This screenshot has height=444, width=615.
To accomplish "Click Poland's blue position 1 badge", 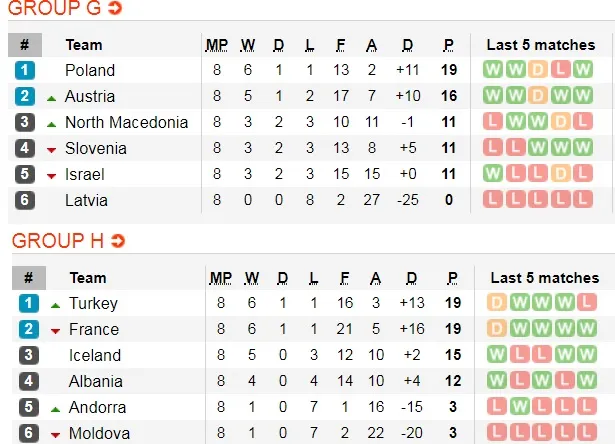I will click(25, 70).
